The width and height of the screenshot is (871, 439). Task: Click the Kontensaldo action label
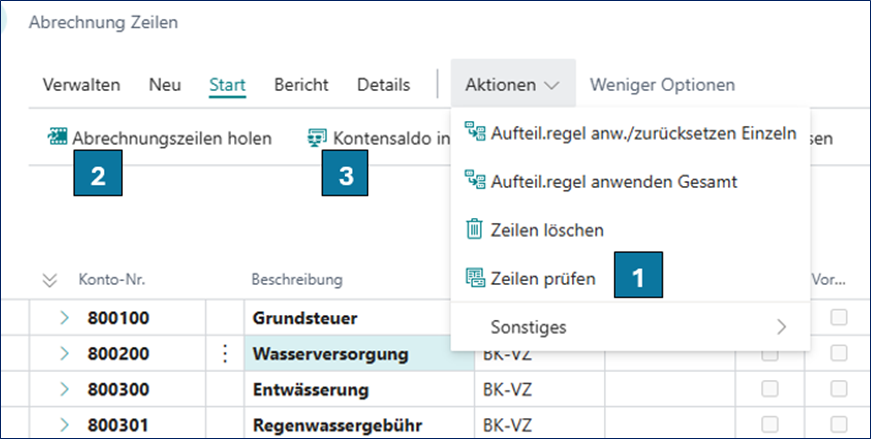391,138
